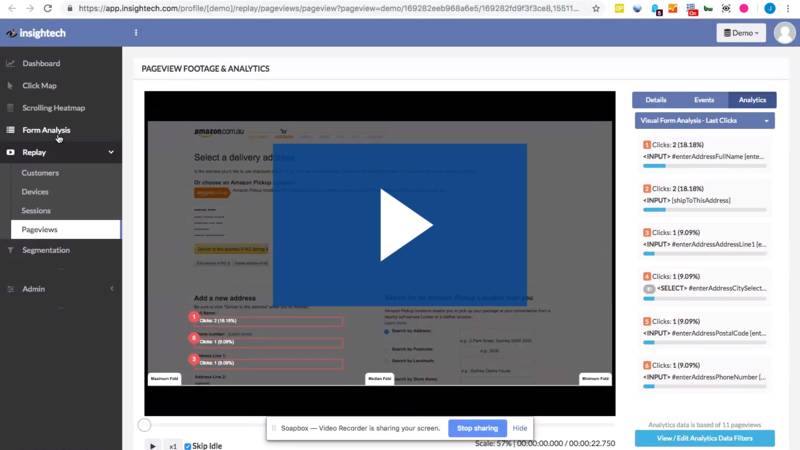Select the enterAddressPostalCode input entry
Image resolution: width=800 pixels, height=450 pixels.
(x=704, y=332)
